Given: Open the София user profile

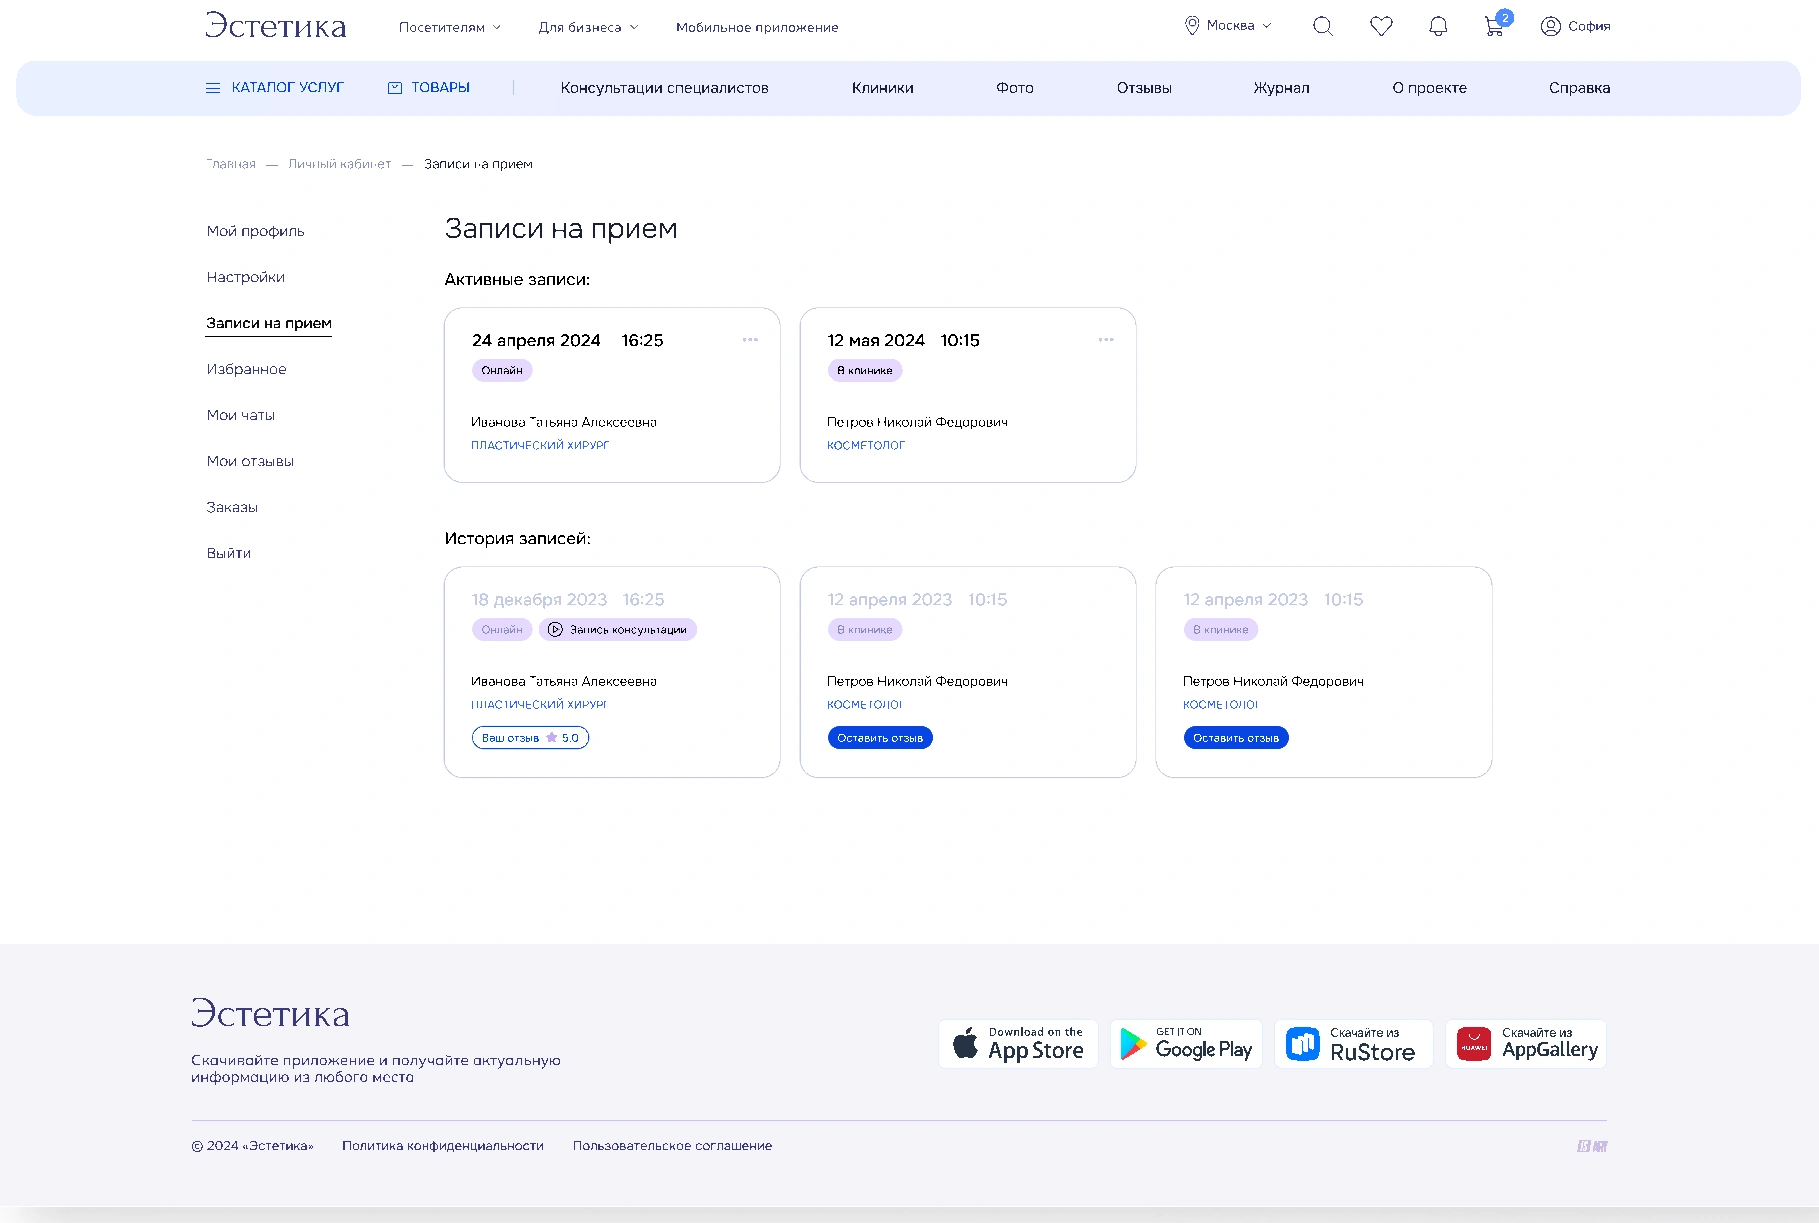Looking at the screenshot, I should (1575, 26).
